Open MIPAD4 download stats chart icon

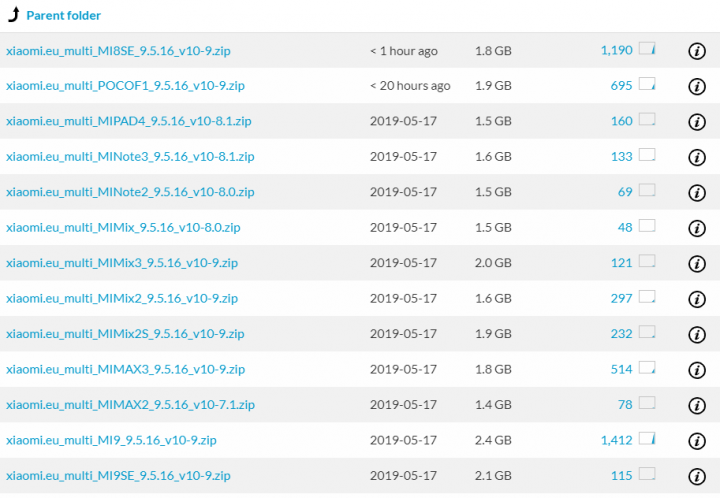coord(647,119)
